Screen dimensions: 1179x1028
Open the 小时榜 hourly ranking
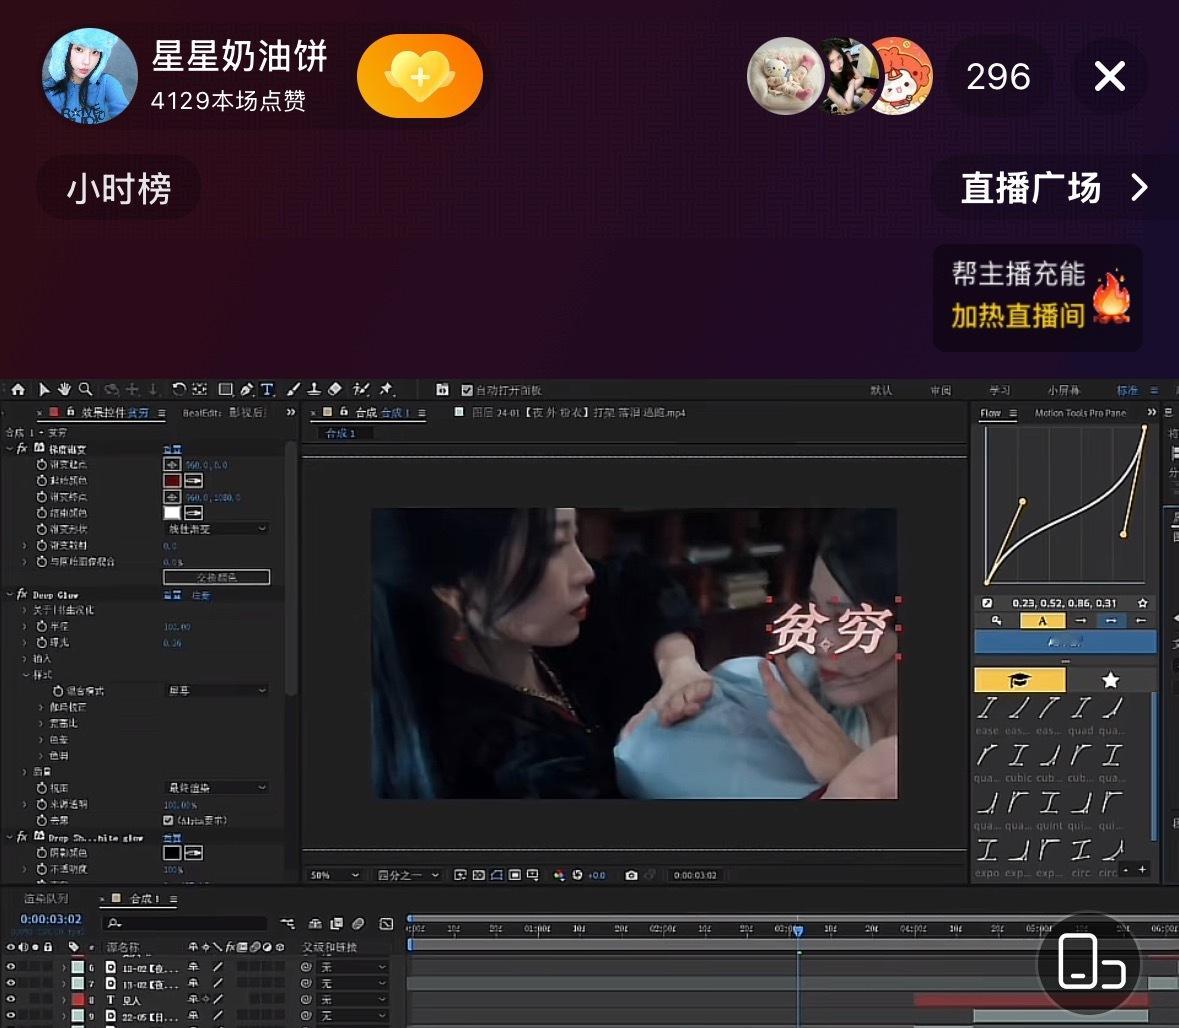point(119,188)
